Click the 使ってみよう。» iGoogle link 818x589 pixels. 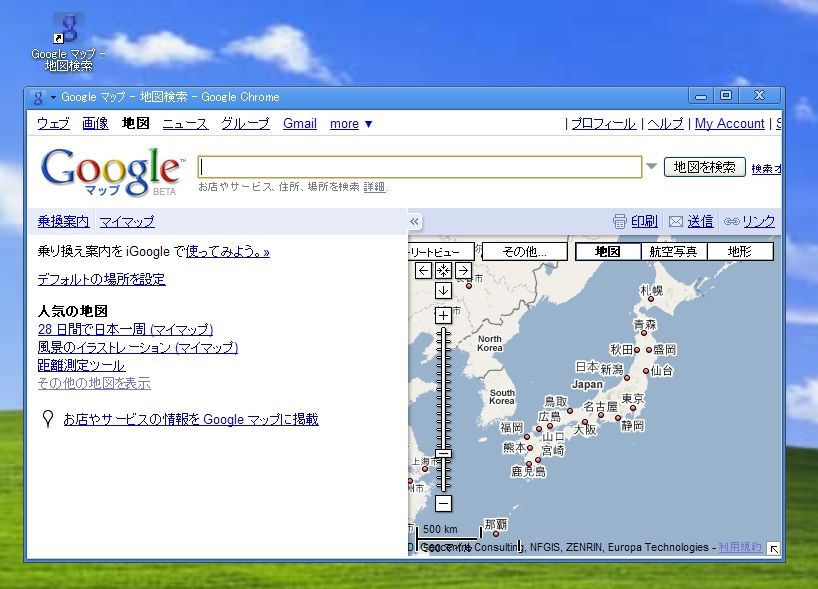227,251
